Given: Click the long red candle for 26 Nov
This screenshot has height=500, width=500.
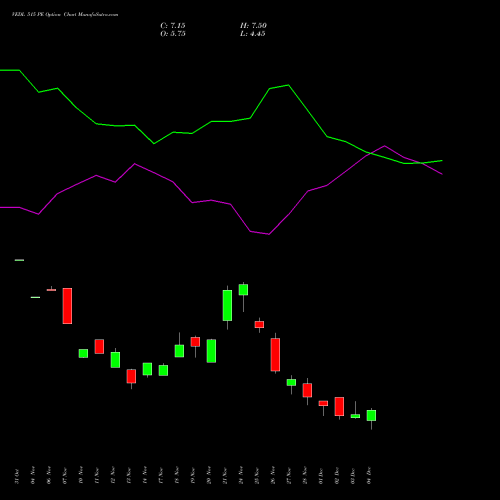Looking at the screenshot, I should click(x=275, y=354).
